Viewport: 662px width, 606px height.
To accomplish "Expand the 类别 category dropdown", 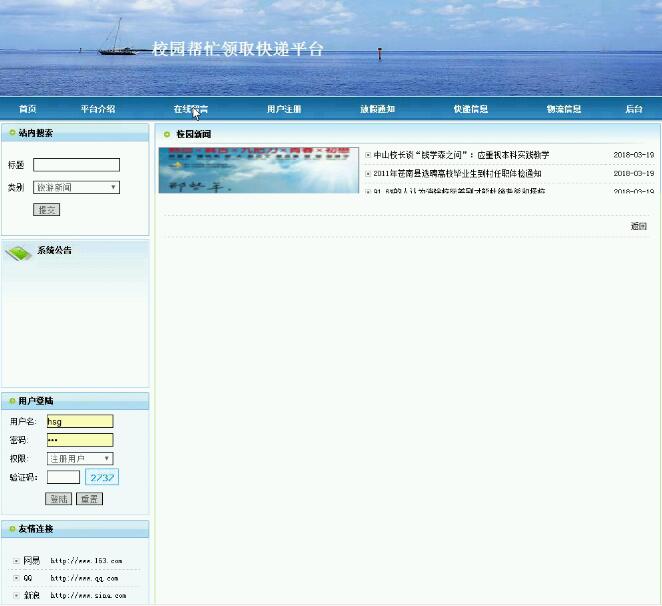I will tap(76, 187).
